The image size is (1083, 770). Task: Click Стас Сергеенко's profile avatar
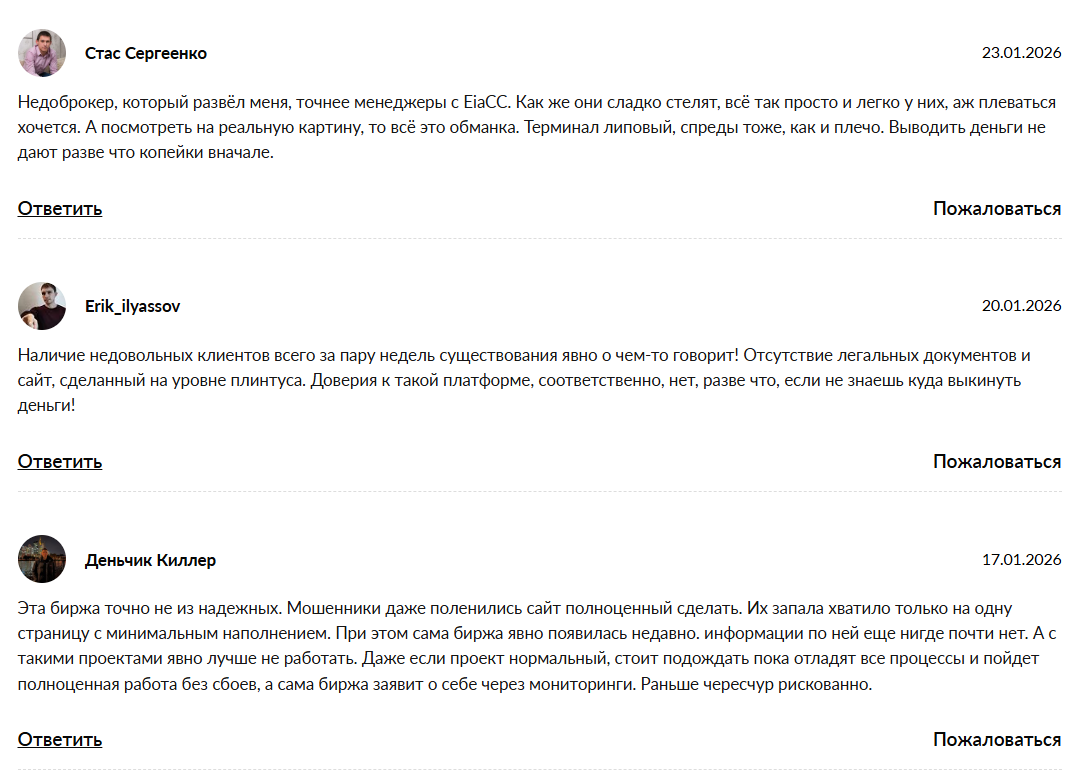(42, 53)
